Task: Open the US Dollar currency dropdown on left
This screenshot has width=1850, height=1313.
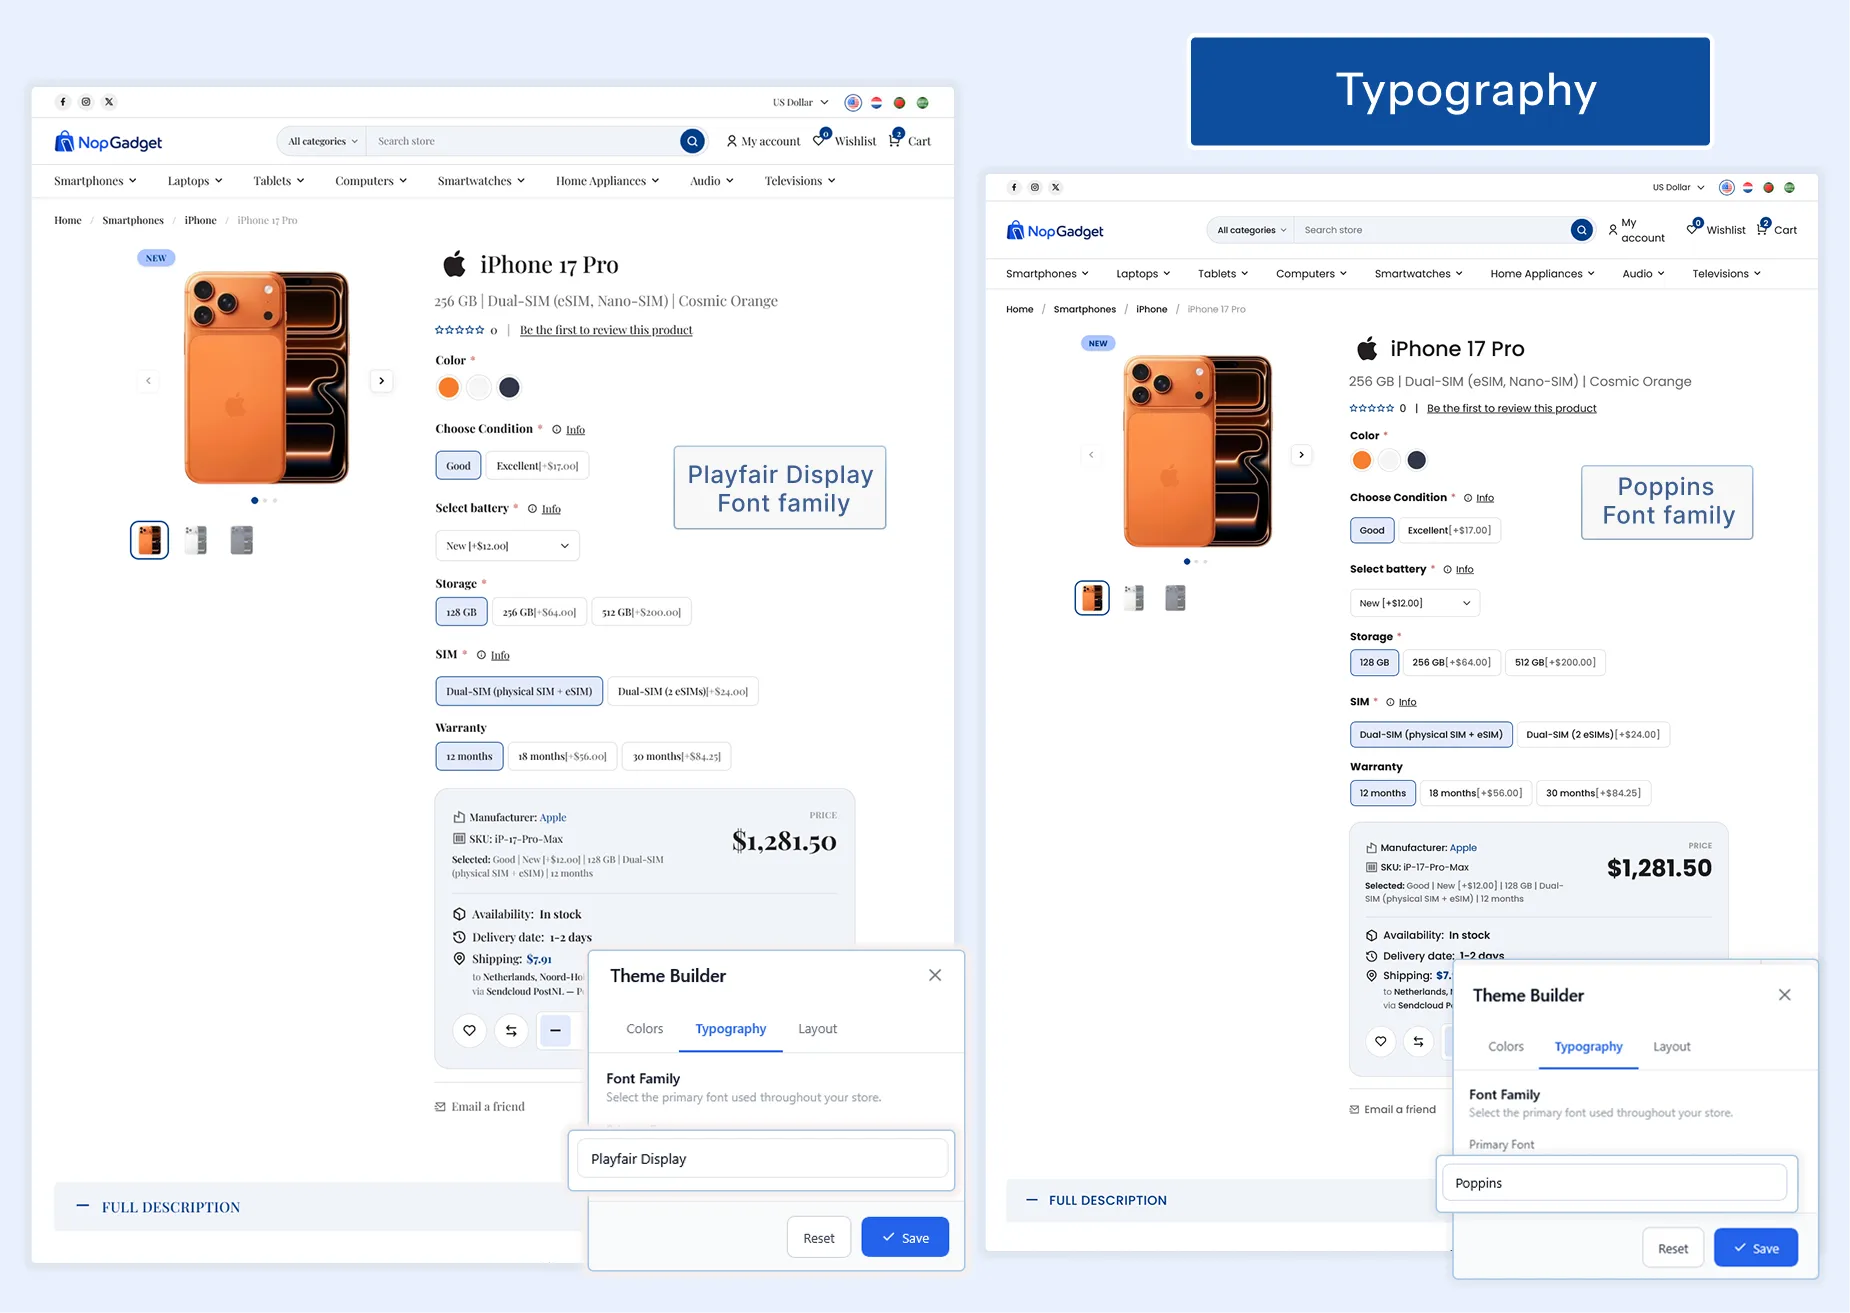Action: (x=800, y=102)
